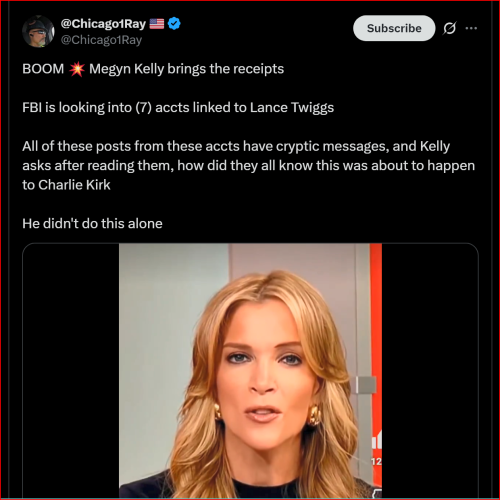Screen dimensions: 500x500
Task: Click the "12" overlay in the video
Action: coord(376,462)
